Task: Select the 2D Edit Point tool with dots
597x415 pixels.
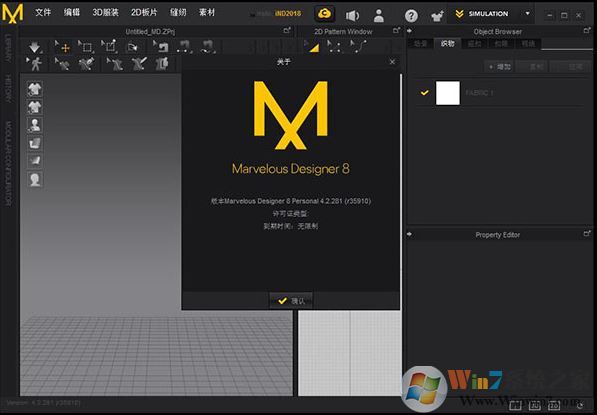Action: point(334,47)
